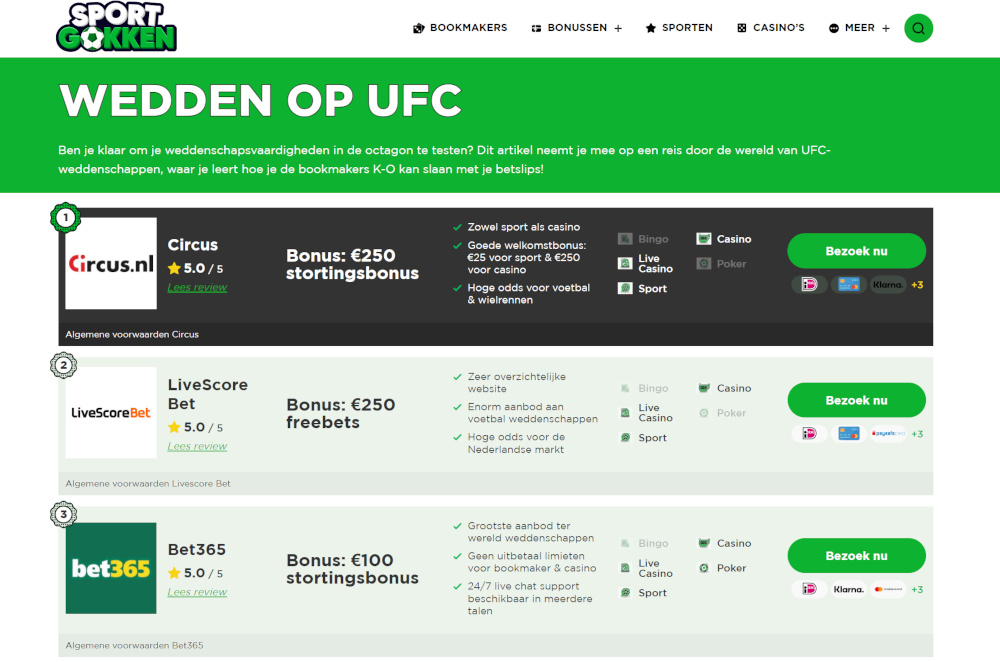Click the Poker icon in Bet365 row

(703, 568)
